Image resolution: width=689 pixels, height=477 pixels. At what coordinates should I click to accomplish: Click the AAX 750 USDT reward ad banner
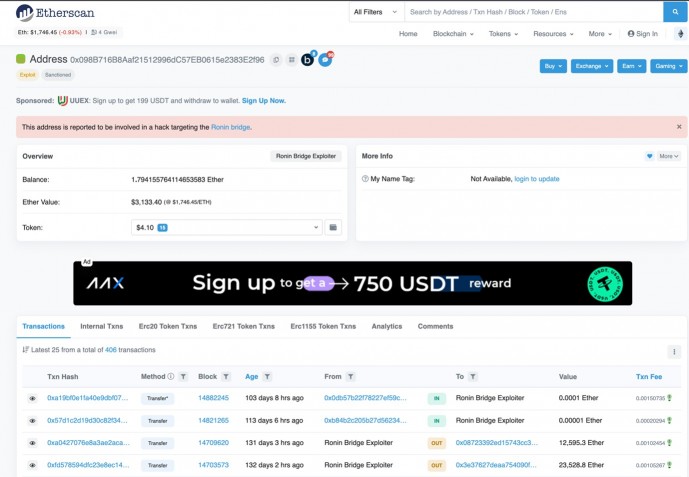(x=352, y=283)
